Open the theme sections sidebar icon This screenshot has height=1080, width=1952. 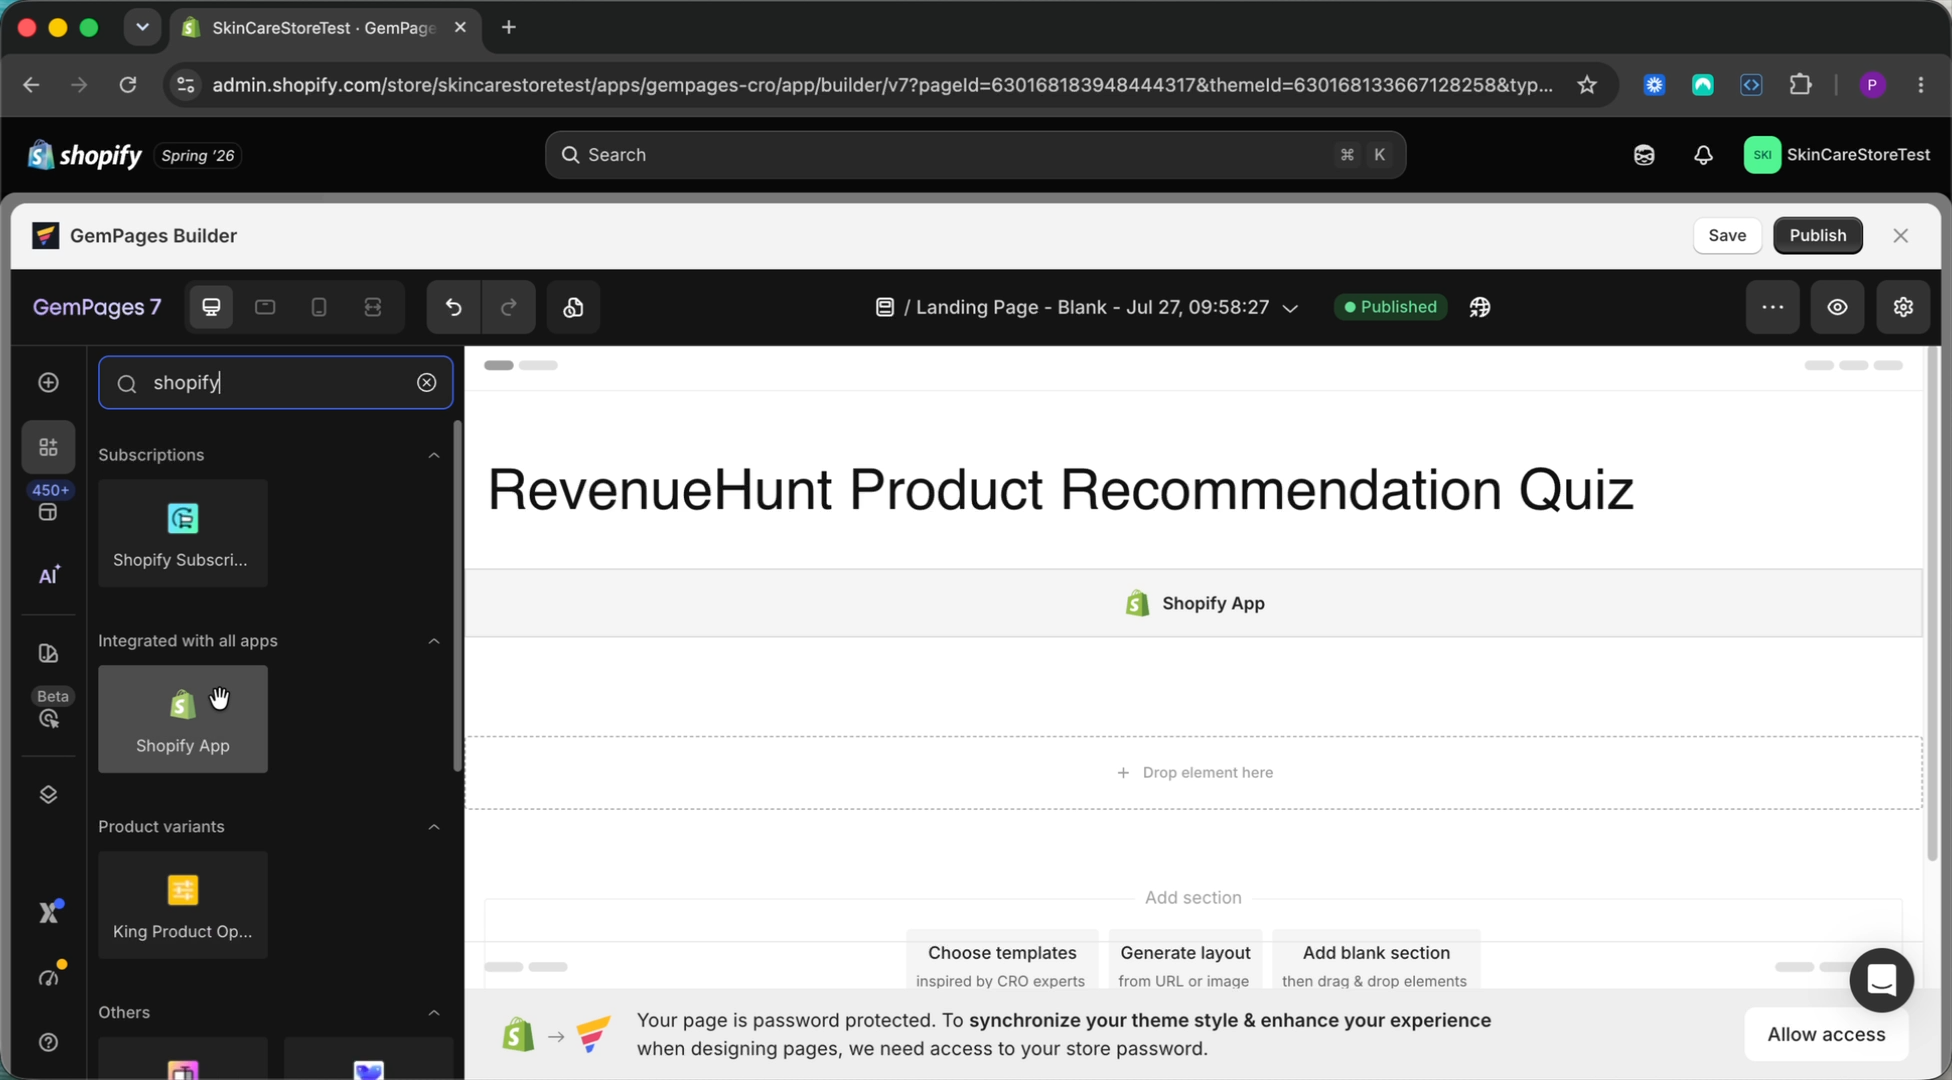point(48,654)
